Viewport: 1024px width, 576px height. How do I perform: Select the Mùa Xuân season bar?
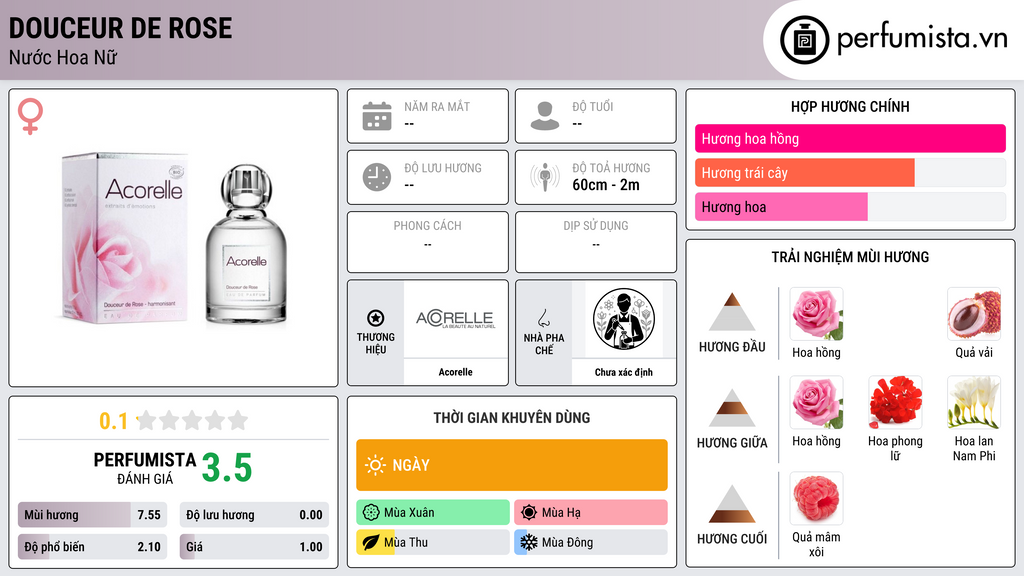(433, 513)
